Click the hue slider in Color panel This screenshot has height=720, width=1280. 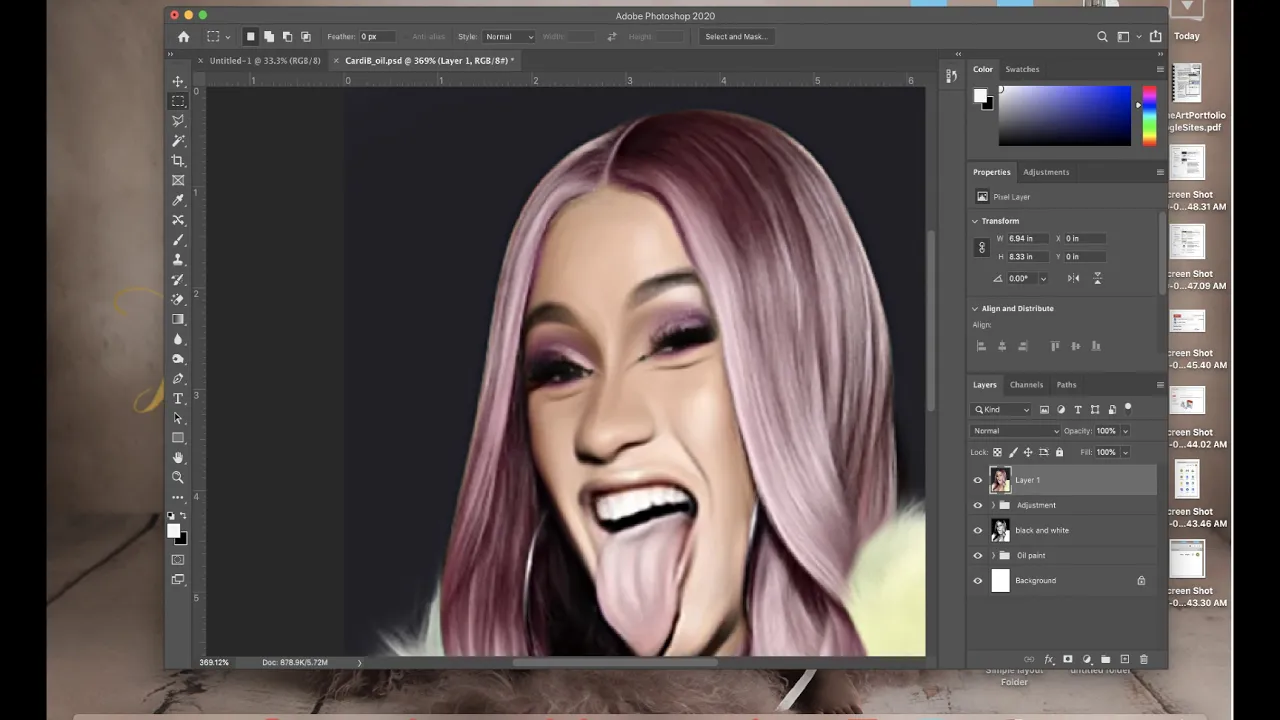[x=1150, y=116]
